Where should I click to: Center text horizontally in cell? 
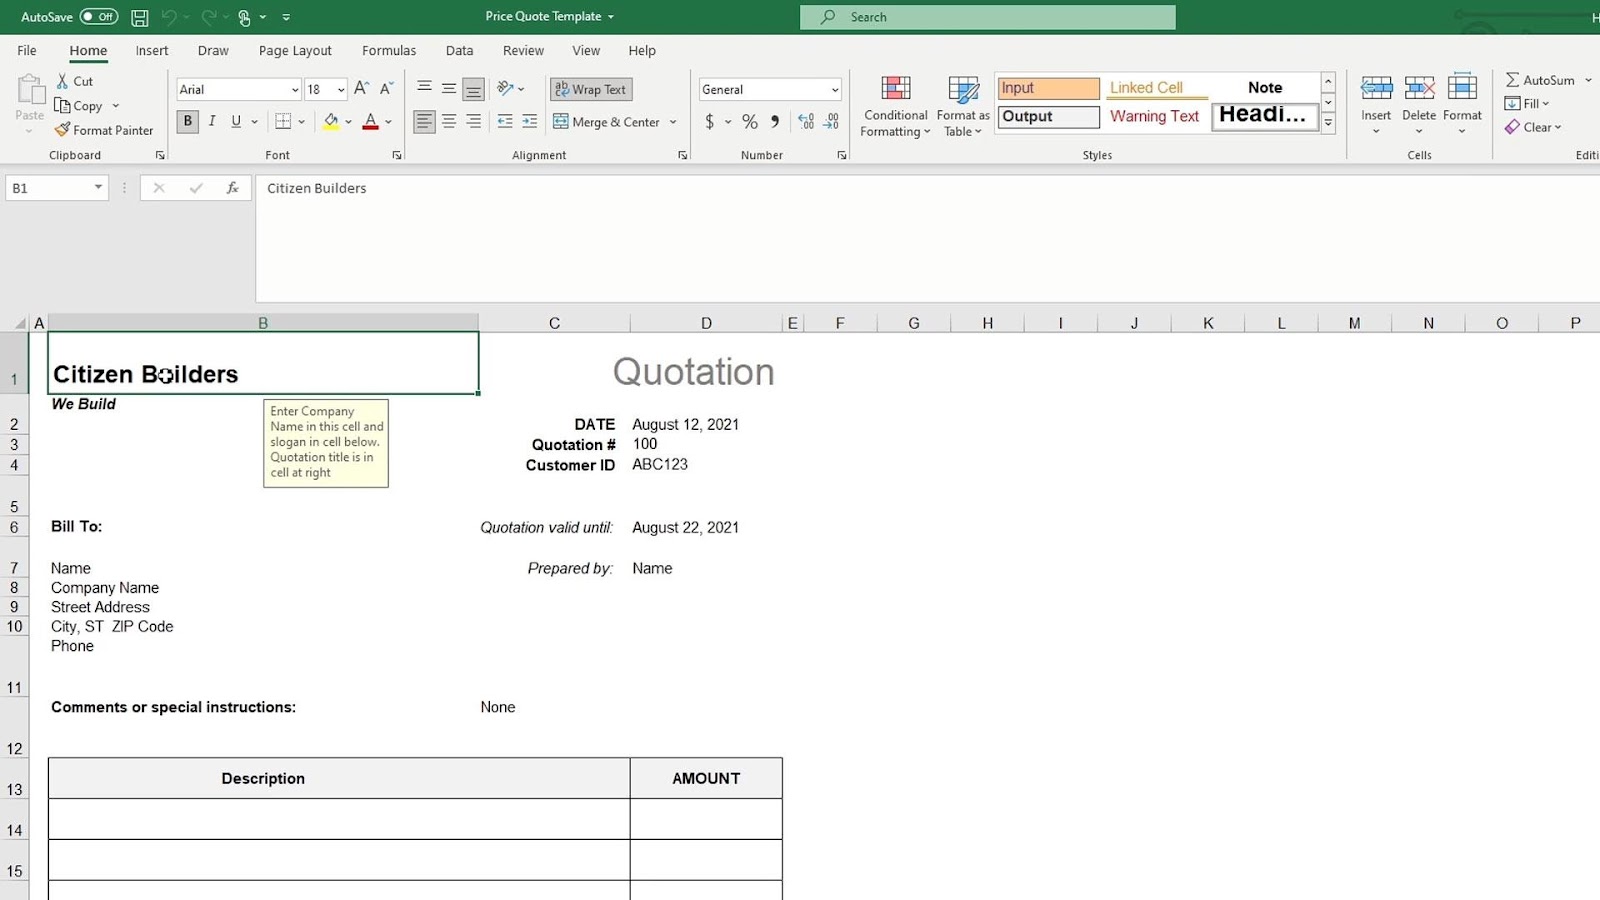449,122
